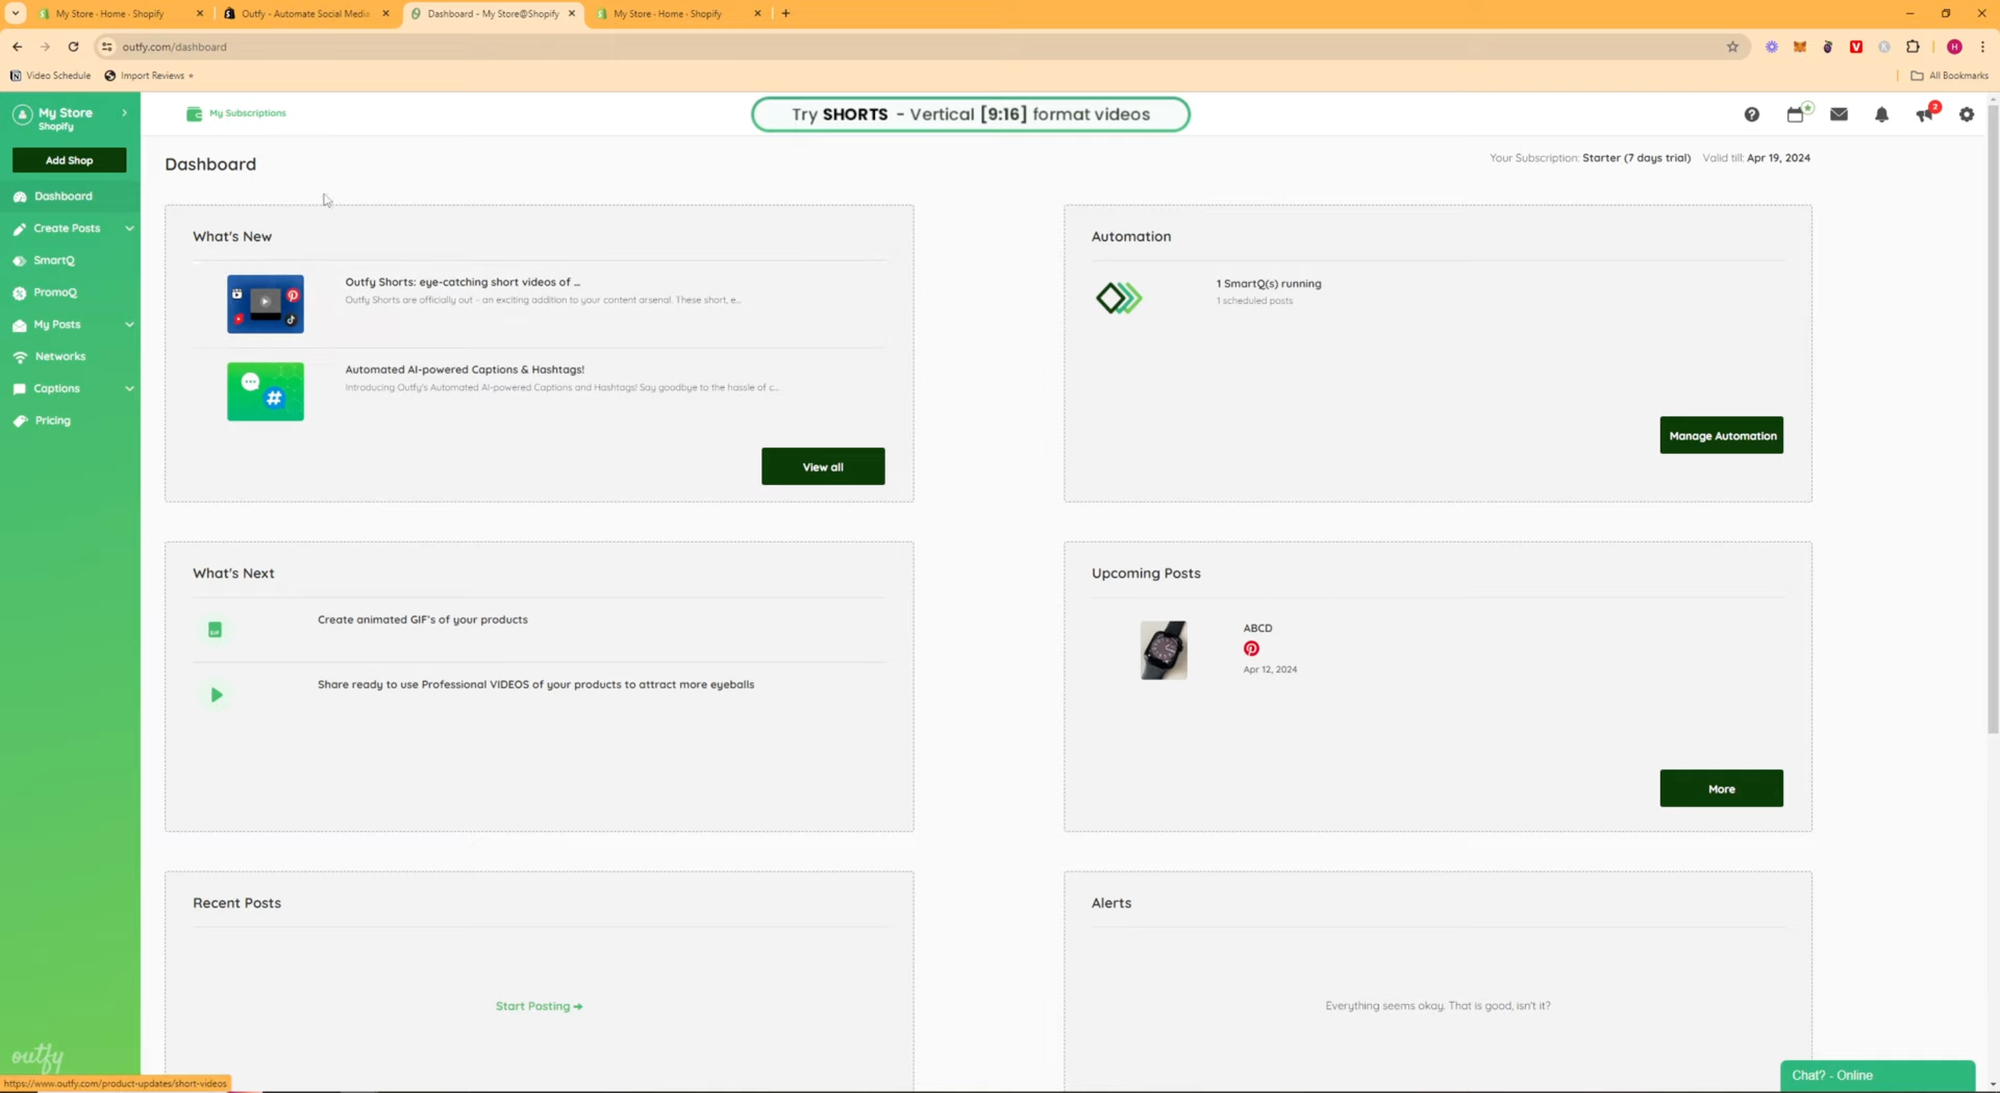
Task: Expand Captions sidebar menu
Action: point(129,389)
